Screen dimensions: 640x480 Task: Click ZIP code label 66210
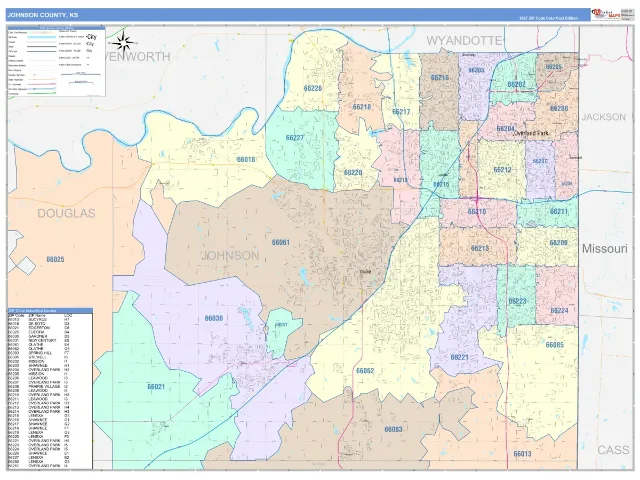(x=477, y=211)
